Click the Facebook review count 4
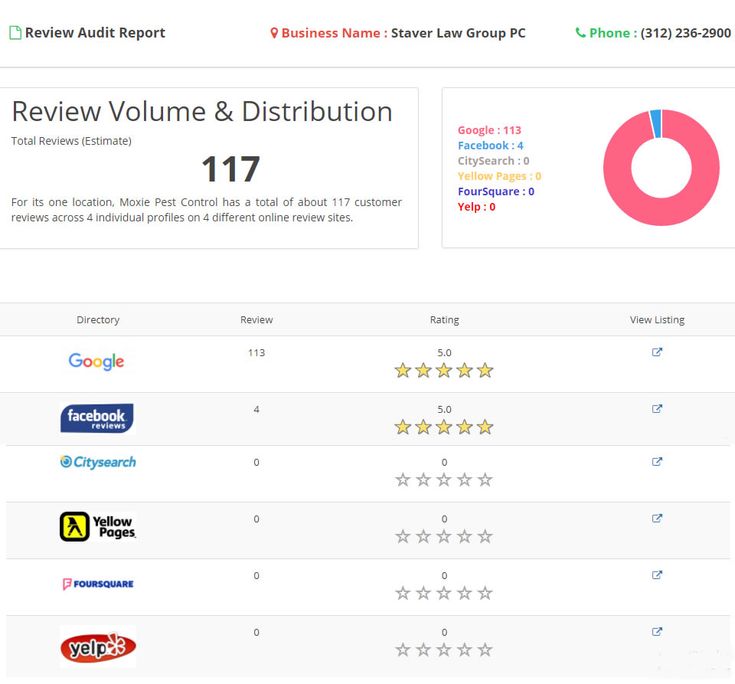The width and height of the screenshot is (735, 684). [x=256, y=409]
